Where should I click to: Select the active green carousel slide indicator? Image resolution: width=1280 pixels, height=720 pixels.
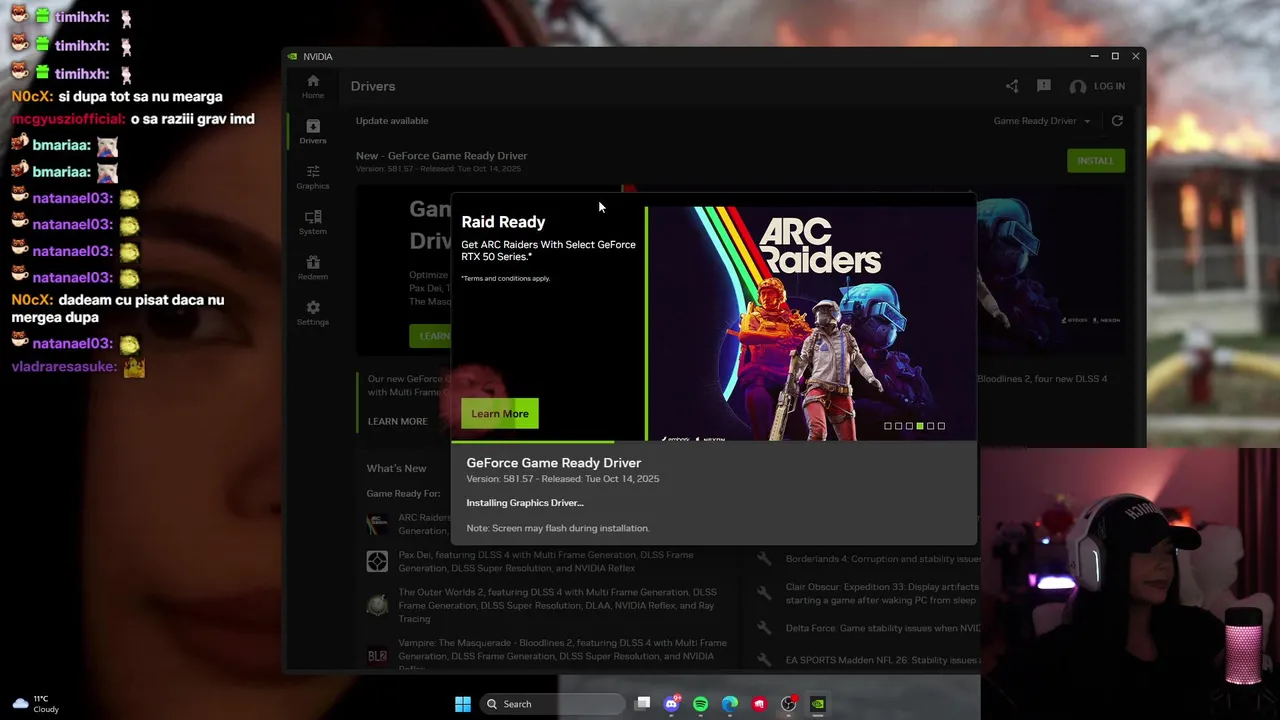point(920,426)
